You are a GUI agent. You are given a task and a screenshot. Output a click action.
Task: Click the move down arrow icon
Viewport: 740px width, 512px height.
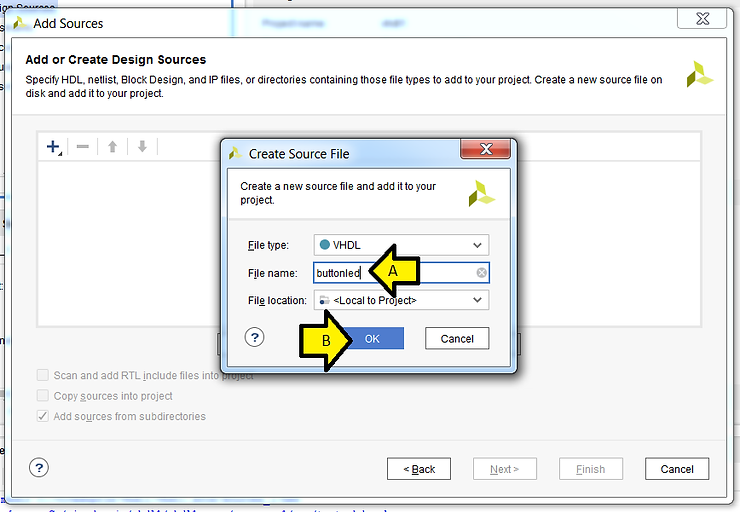(142, 147)
